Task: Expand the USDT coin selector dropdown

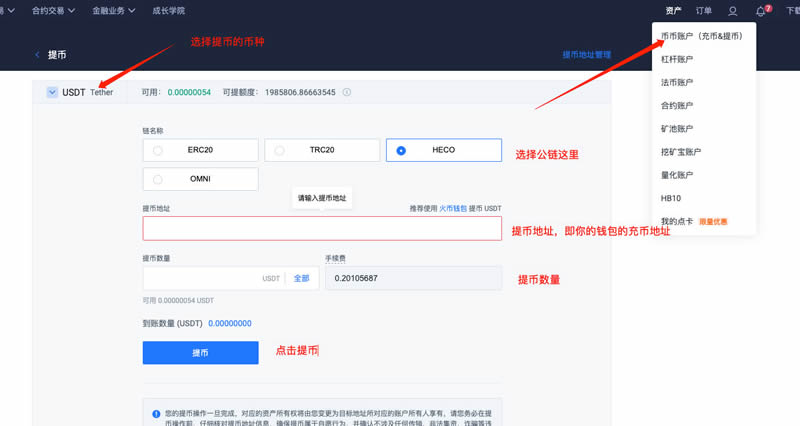Action: click(52, 92)
